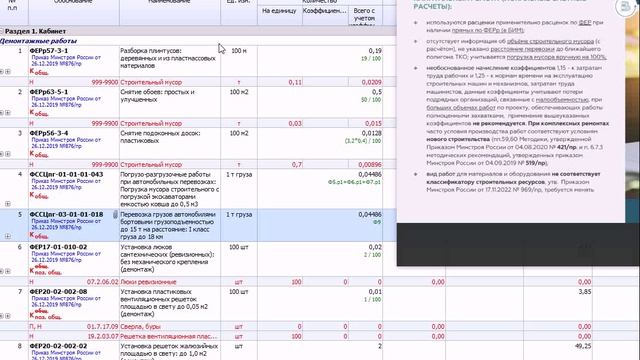Click Приказ Минстроя link in row 1

[x=66, y=61]
